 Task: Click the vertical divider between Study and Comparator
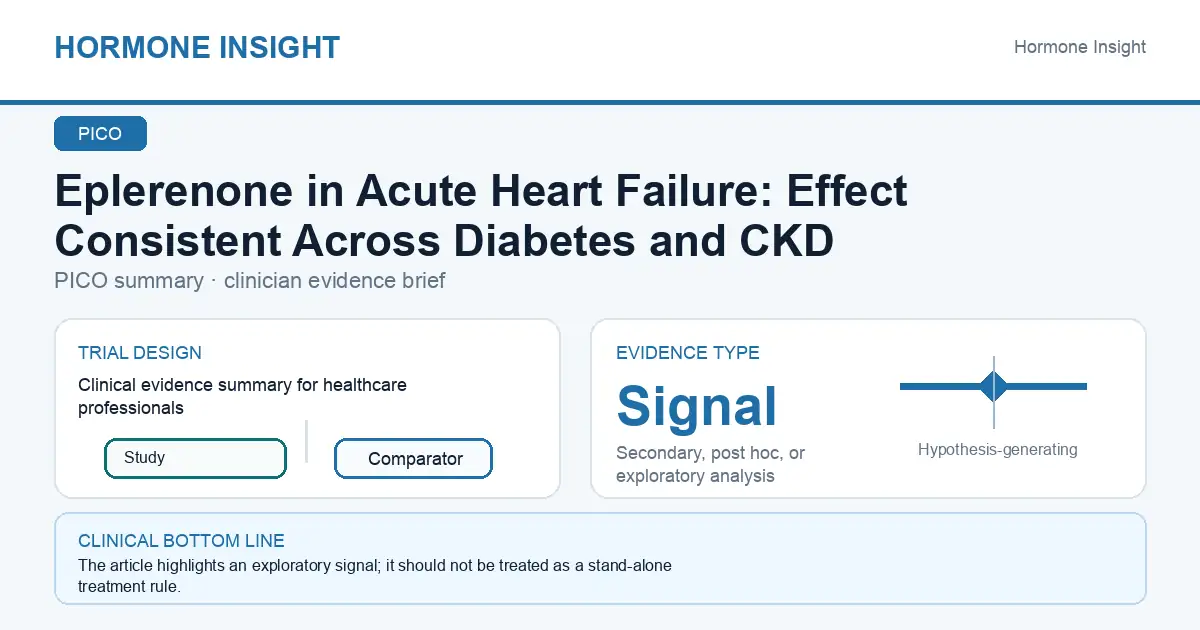pos(306,441)
